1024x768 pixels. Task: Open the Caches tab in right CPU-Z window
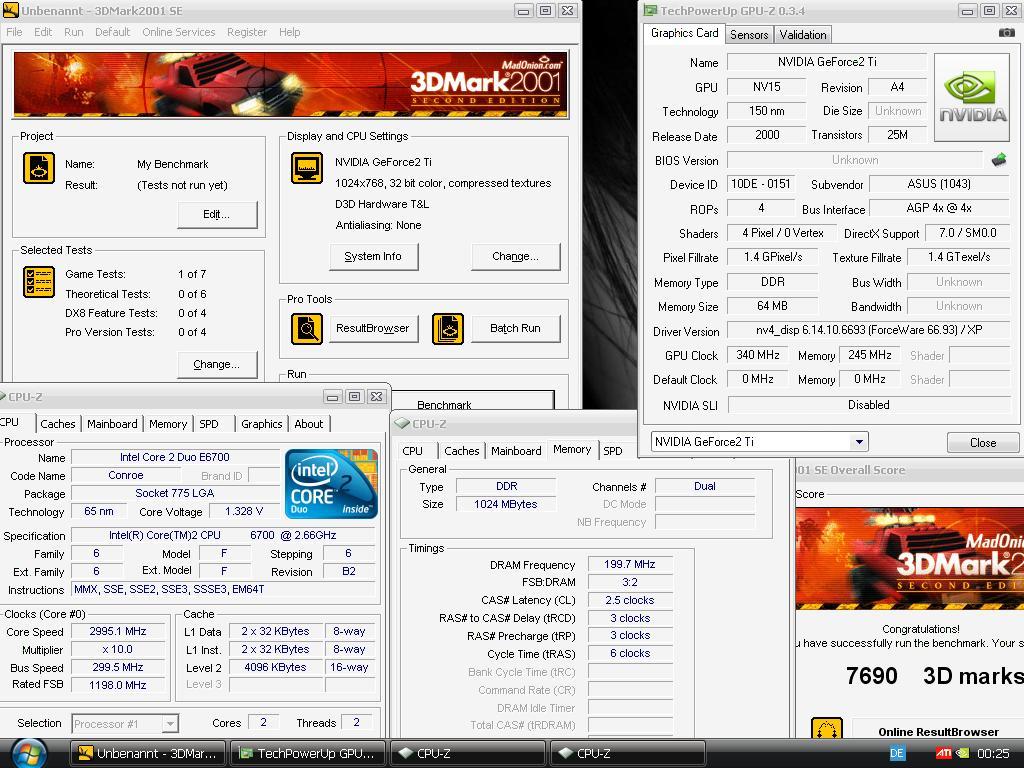462,451
